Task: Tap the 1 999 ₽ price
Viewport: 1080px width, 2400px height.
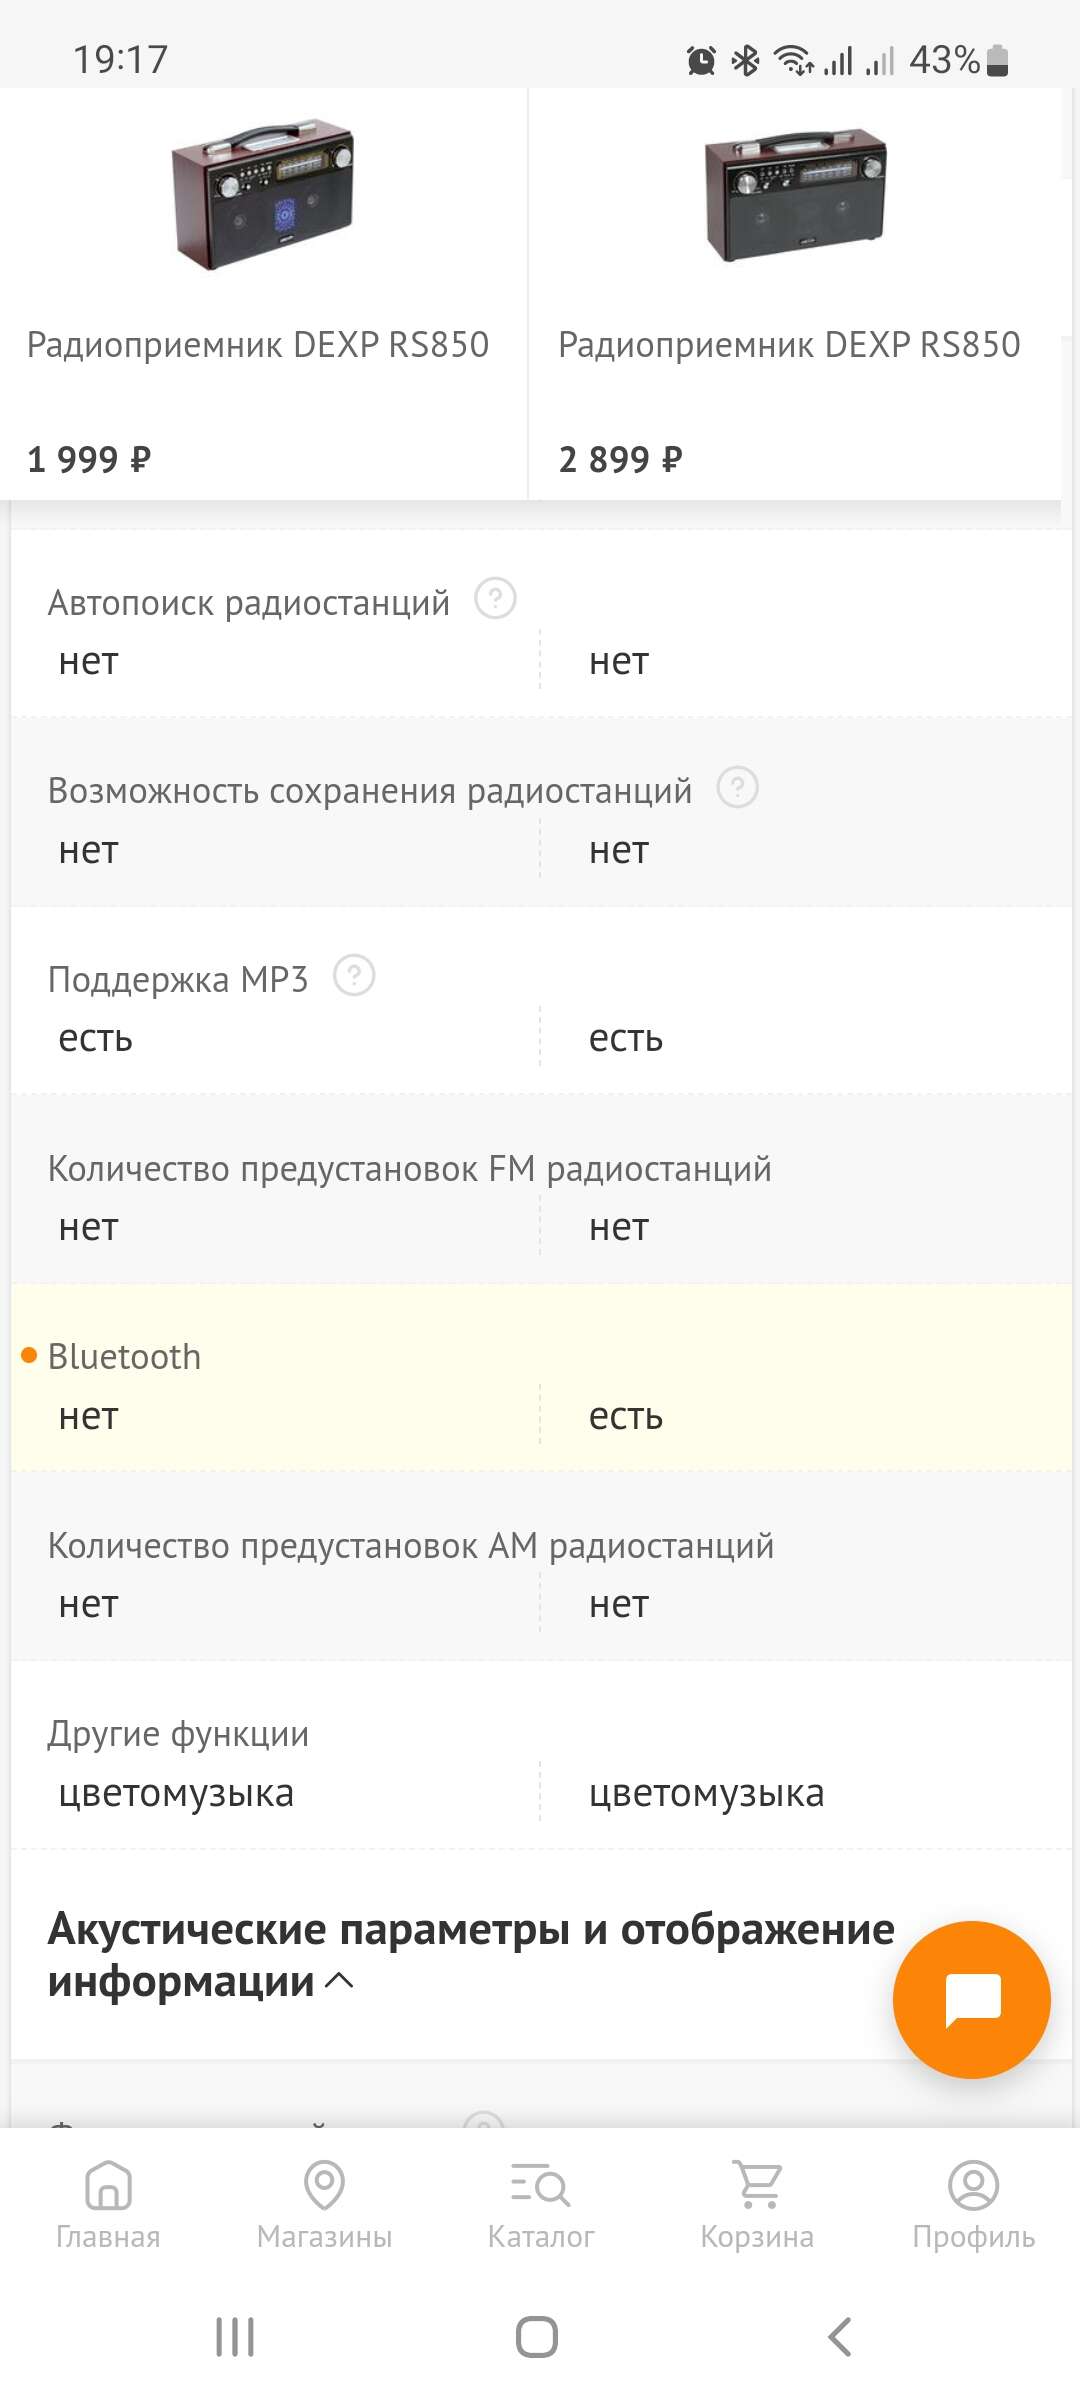Action: pyautogui.click(x=89, y=460)
